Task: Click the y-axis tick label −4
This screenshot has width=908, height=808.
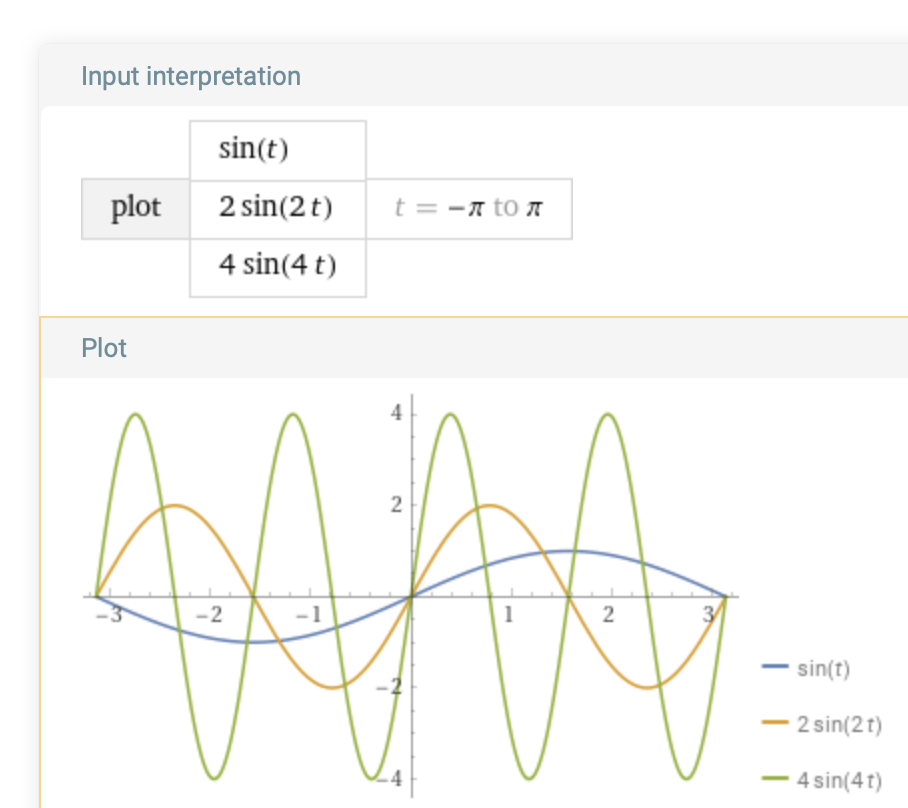Action: 393,779
